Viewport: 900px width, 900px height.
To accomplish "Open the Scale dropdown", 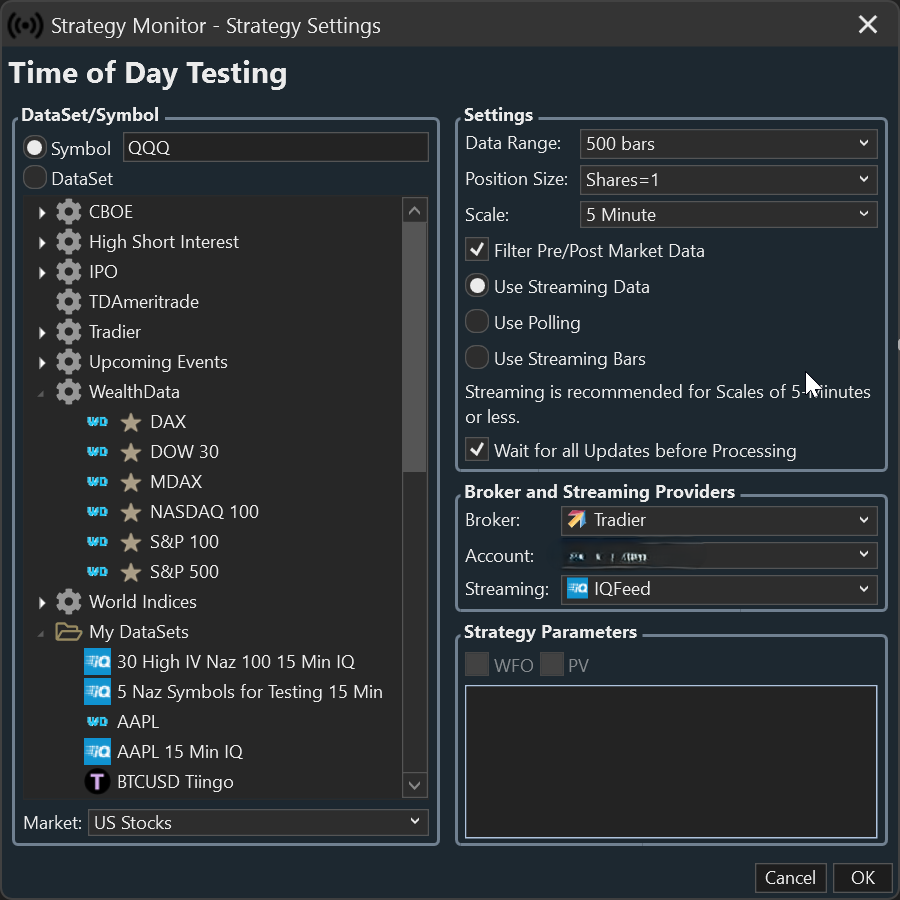I will (x=728, y=215).
